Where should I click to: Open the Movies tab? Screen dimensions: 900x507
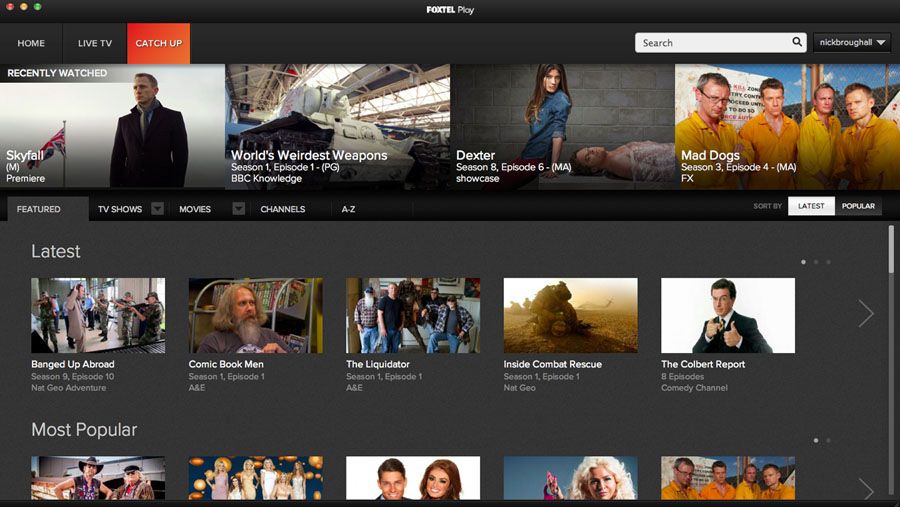tap(195, 209)
